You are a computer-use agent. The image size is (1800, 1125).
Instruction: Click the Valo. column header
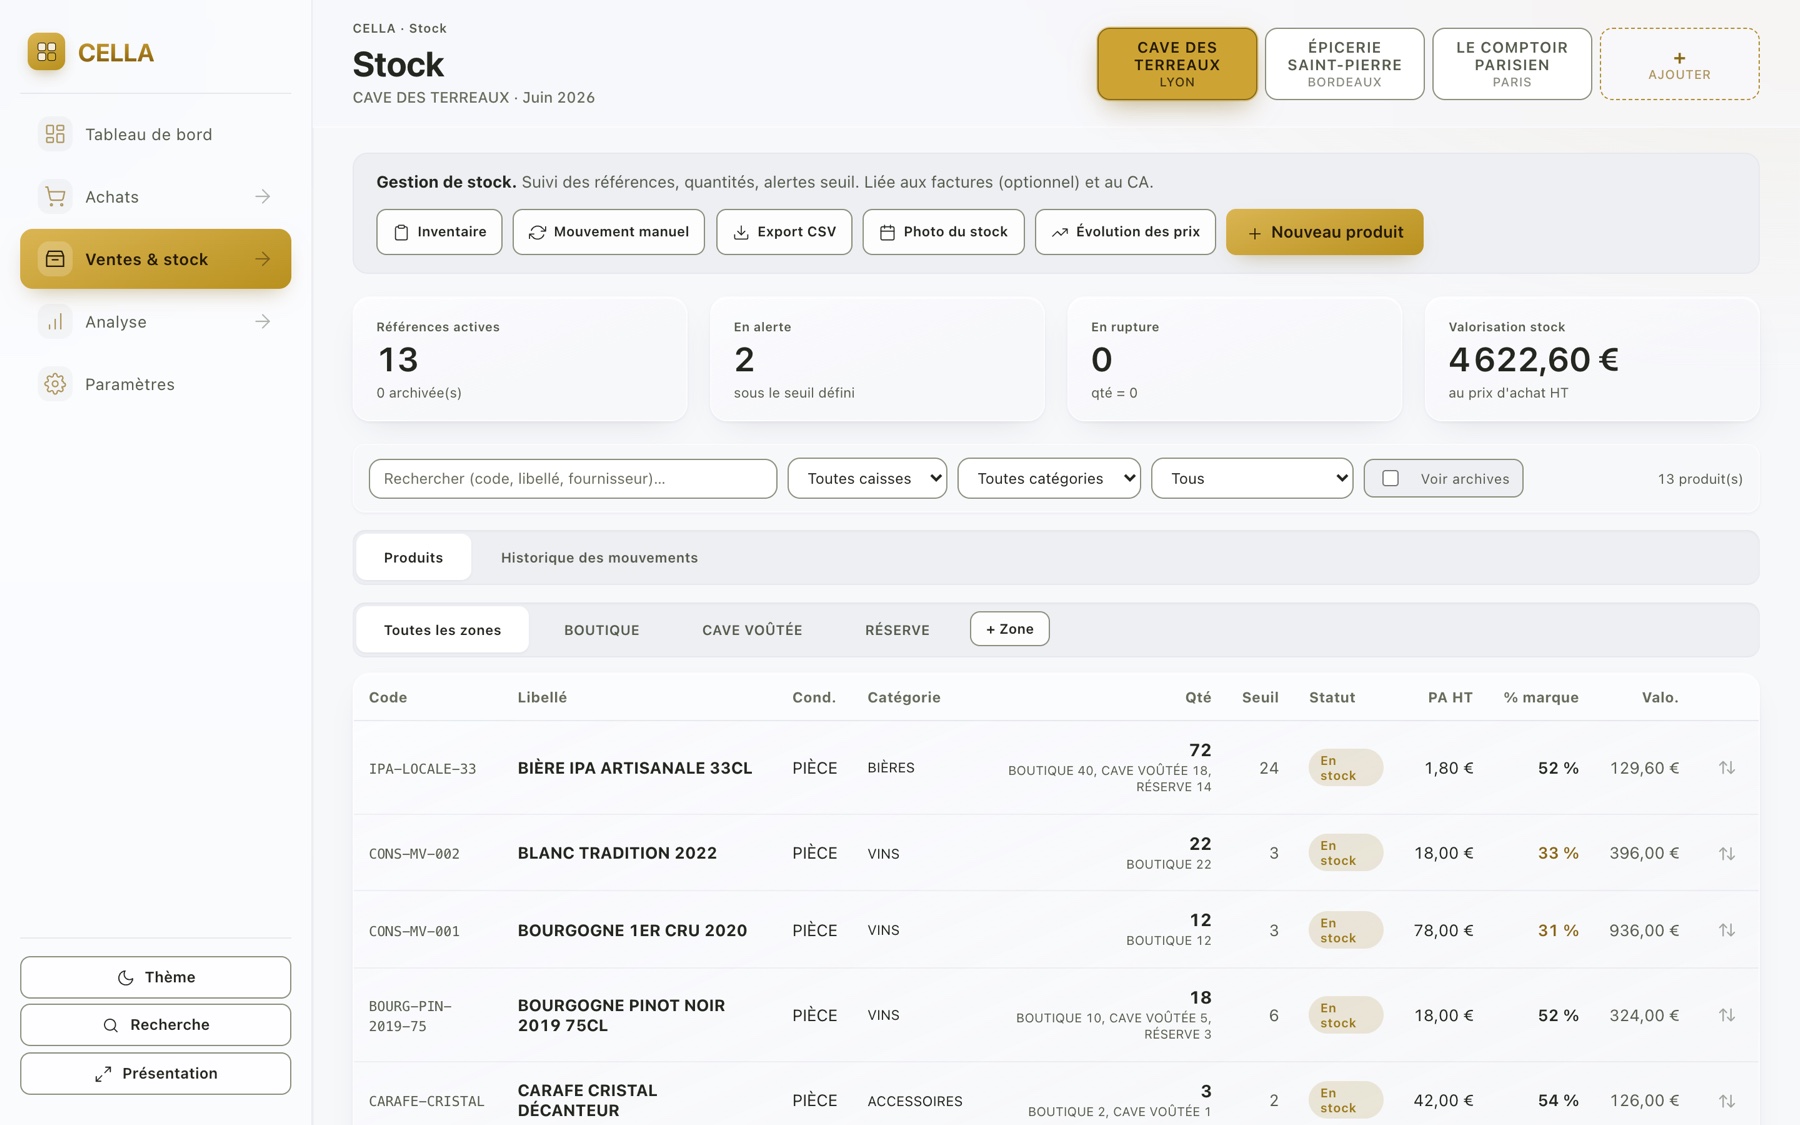[1660, 697]
